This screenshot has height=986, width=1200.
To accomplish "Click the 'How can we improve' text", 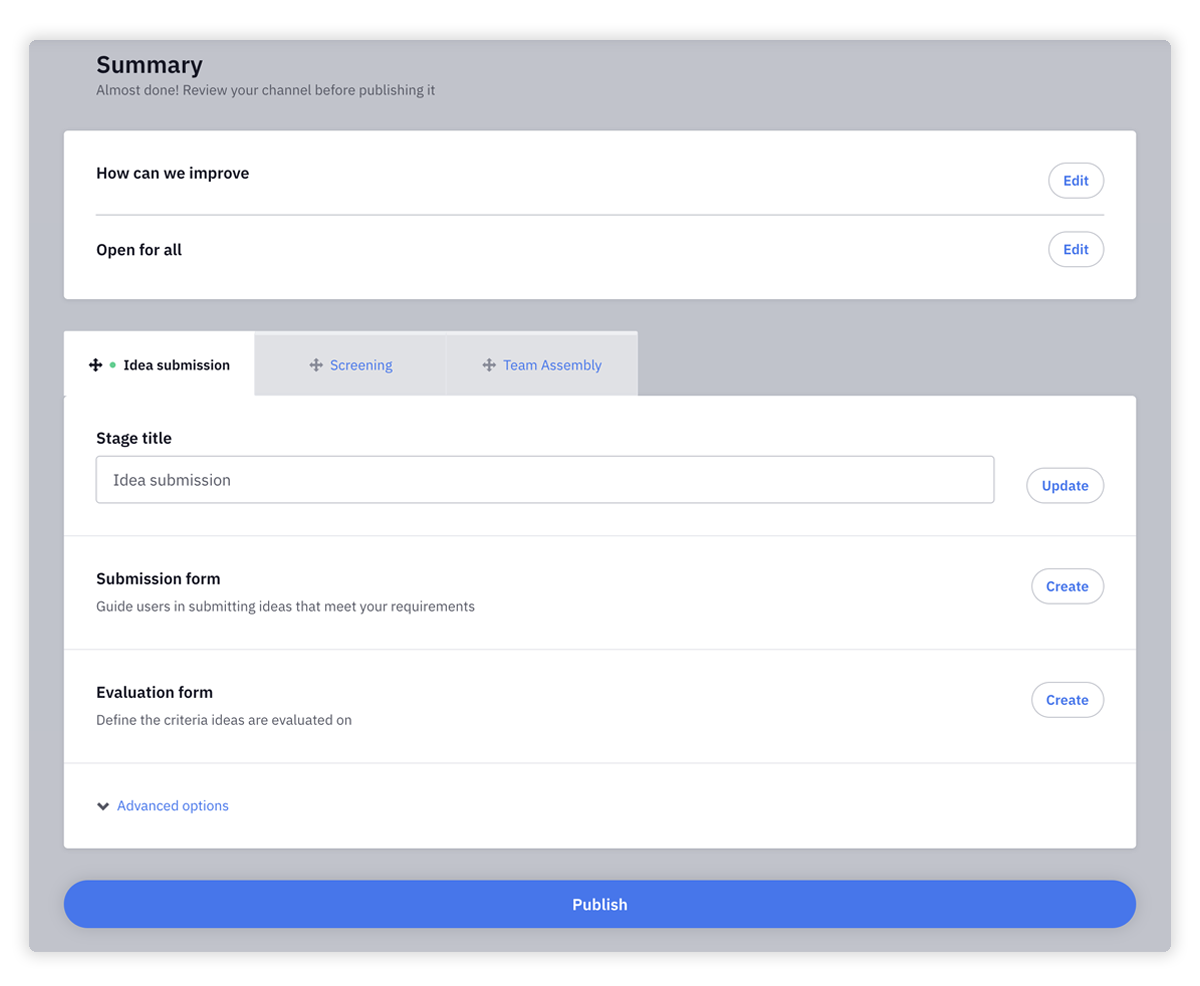I will click(x=173, y=173).
